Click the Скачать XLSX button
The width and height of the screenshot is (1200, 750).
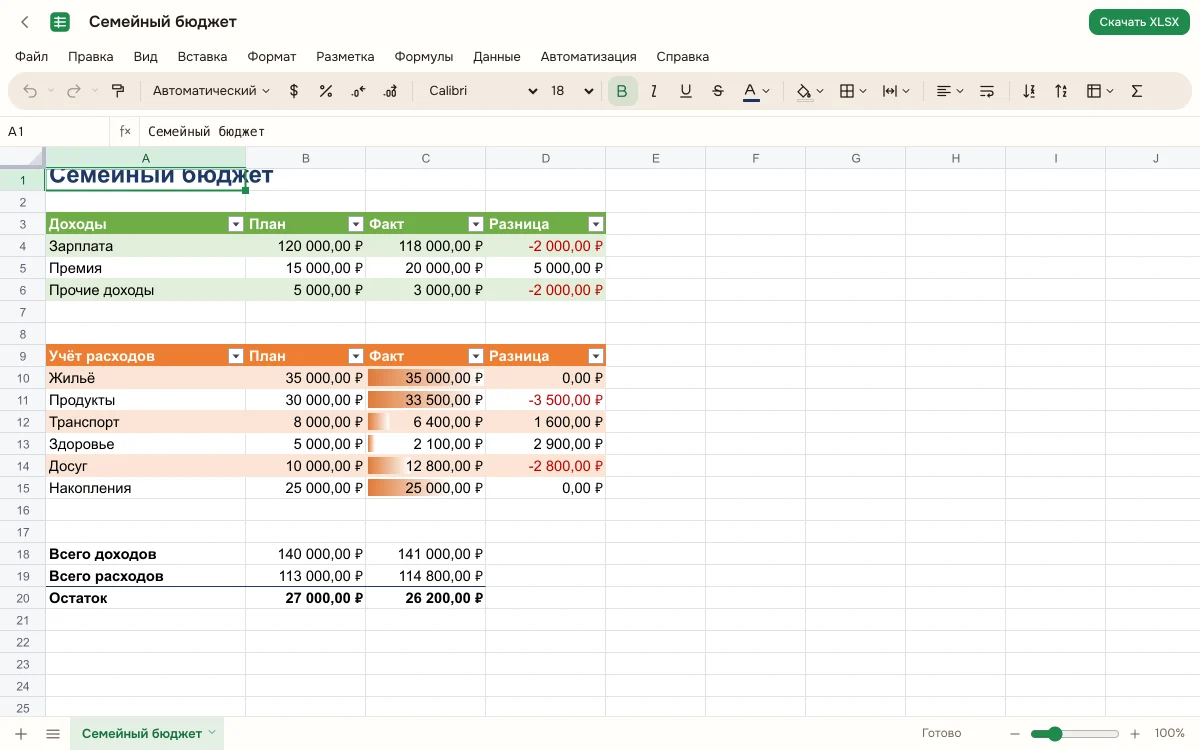click(1139, 22)
